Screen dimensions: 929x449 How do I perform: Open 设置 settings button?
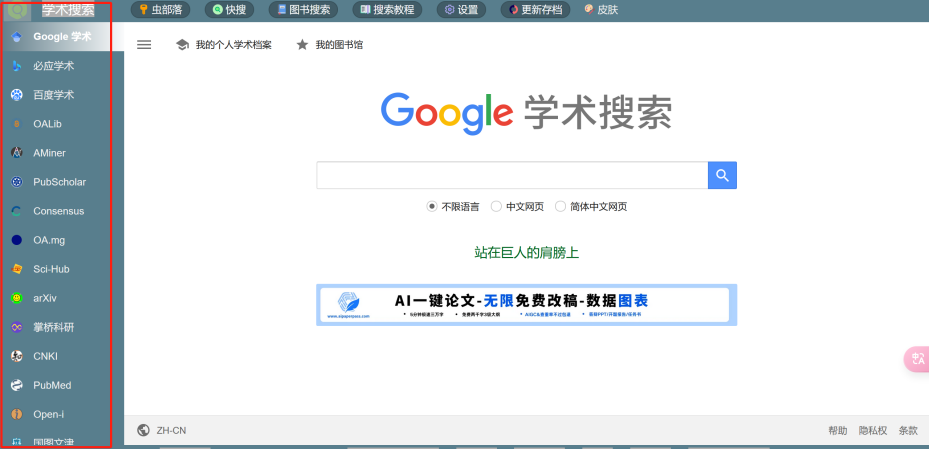click(461, 9)
